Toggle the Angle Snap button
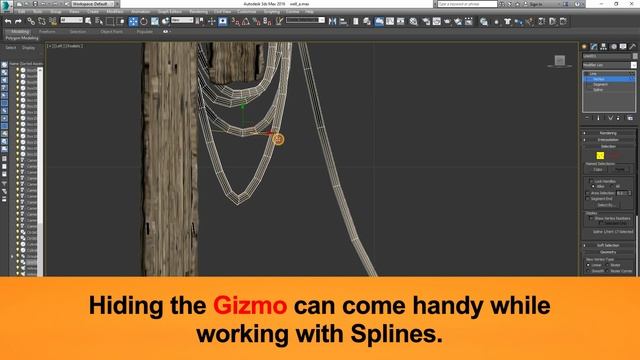This screenshot has height=360, width=640. 246,21
